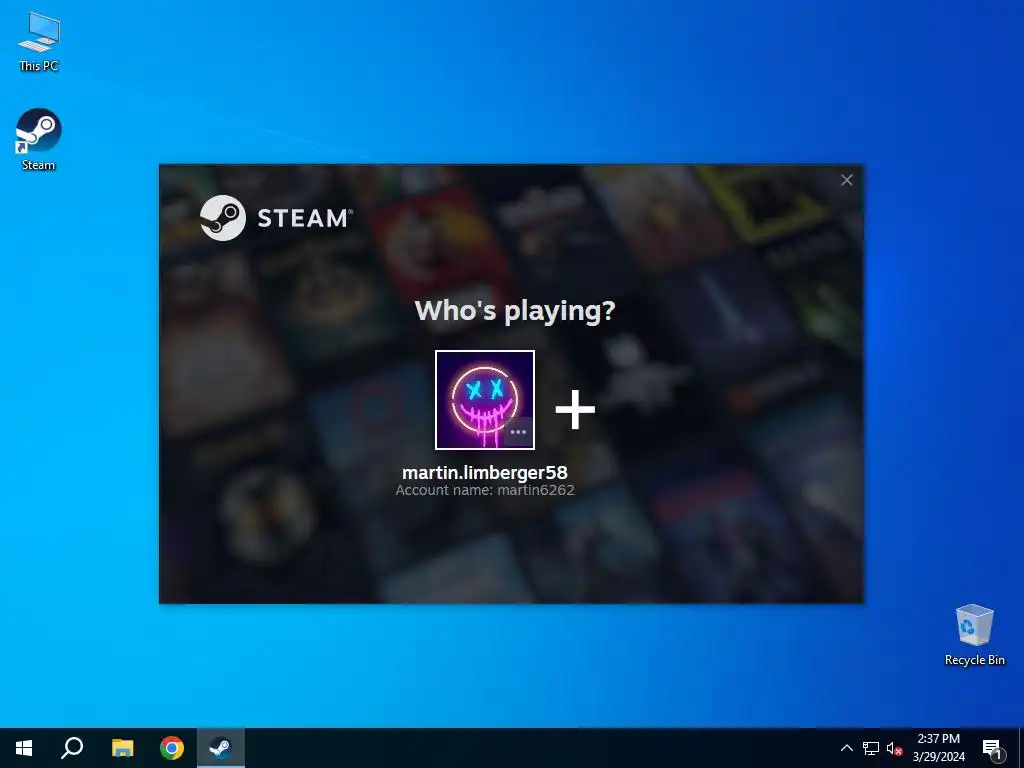Click the 'Account name: martin6262' text
Image resolution: width=1024 pixels, height=768 pixels.
coord(485,490)
